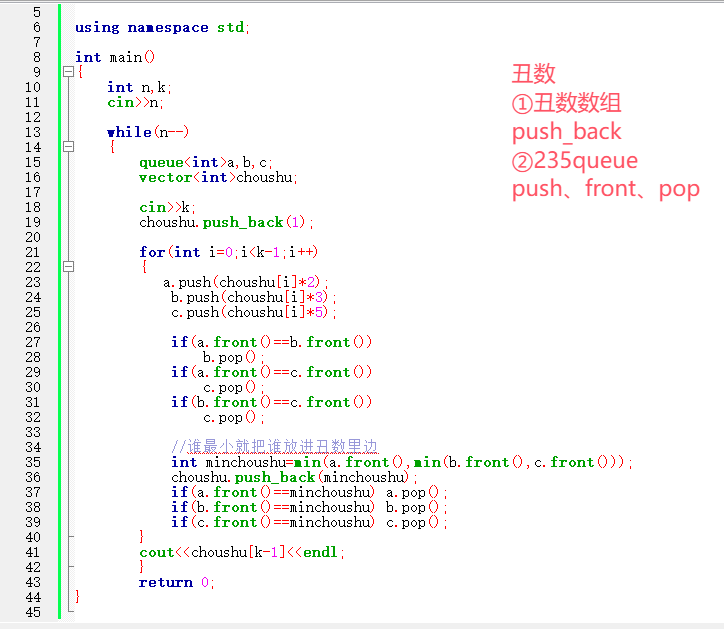Click 'c.pop();' on line 32

tap(234, 417)
